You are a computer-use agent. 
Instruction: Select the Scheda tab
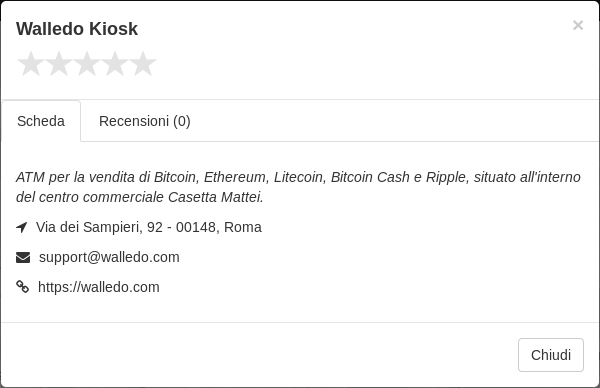tap(41, 121)
